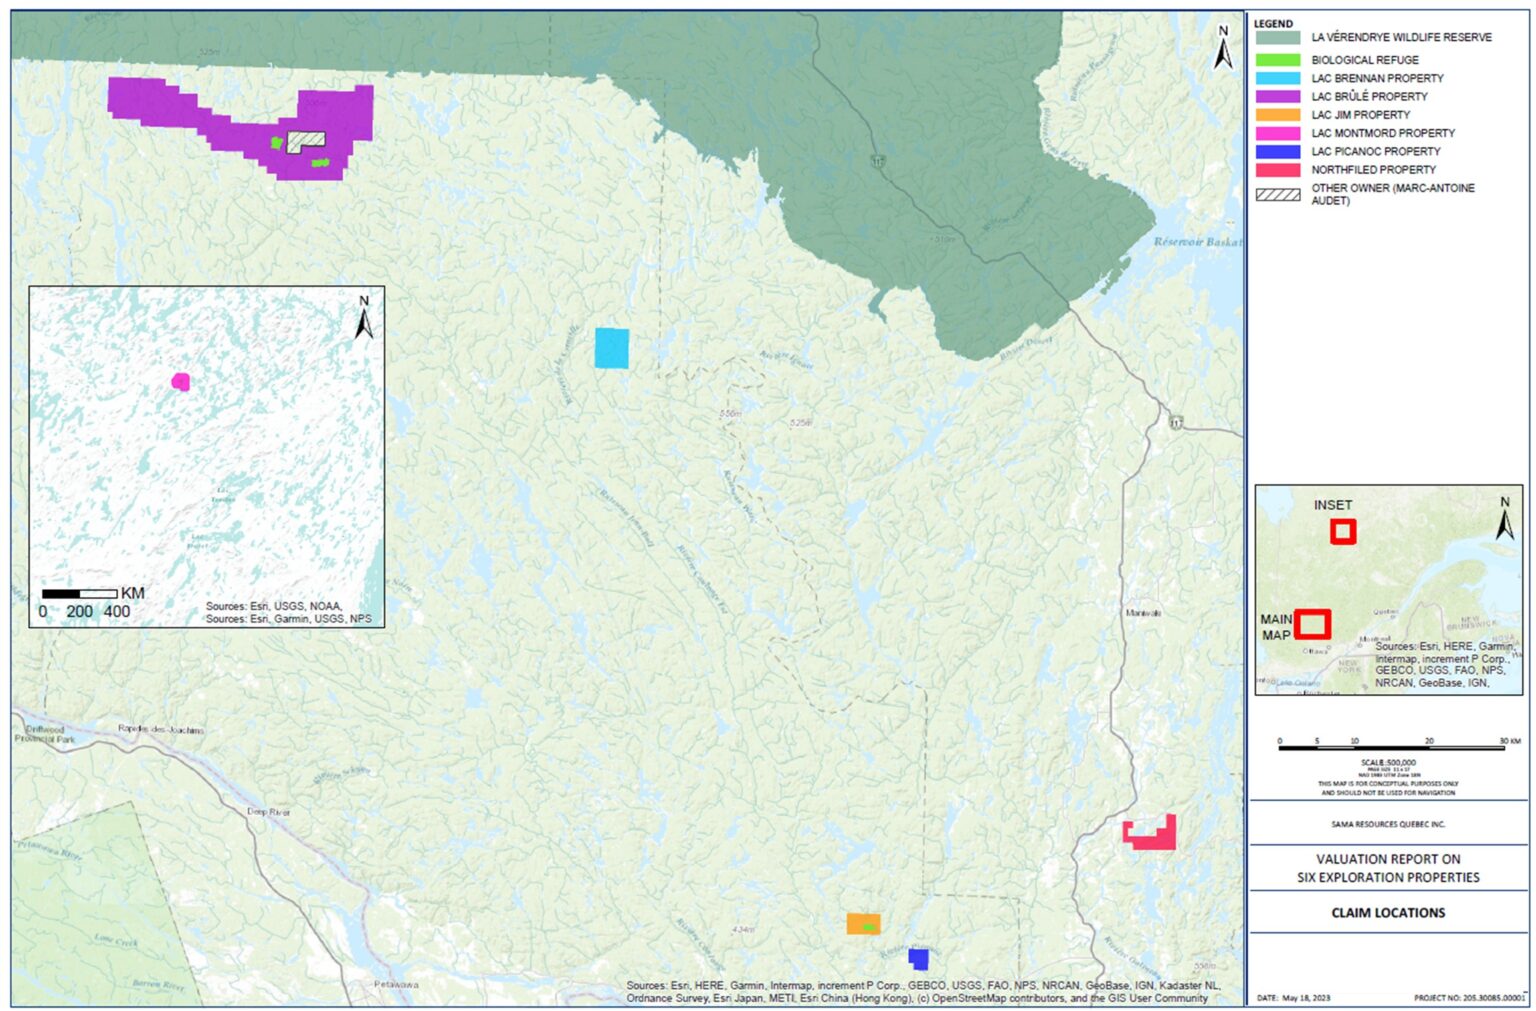Viewport: 1536px width, 1011px height.
Task: Click the 'Petawawa' place label
Action: 396,985
